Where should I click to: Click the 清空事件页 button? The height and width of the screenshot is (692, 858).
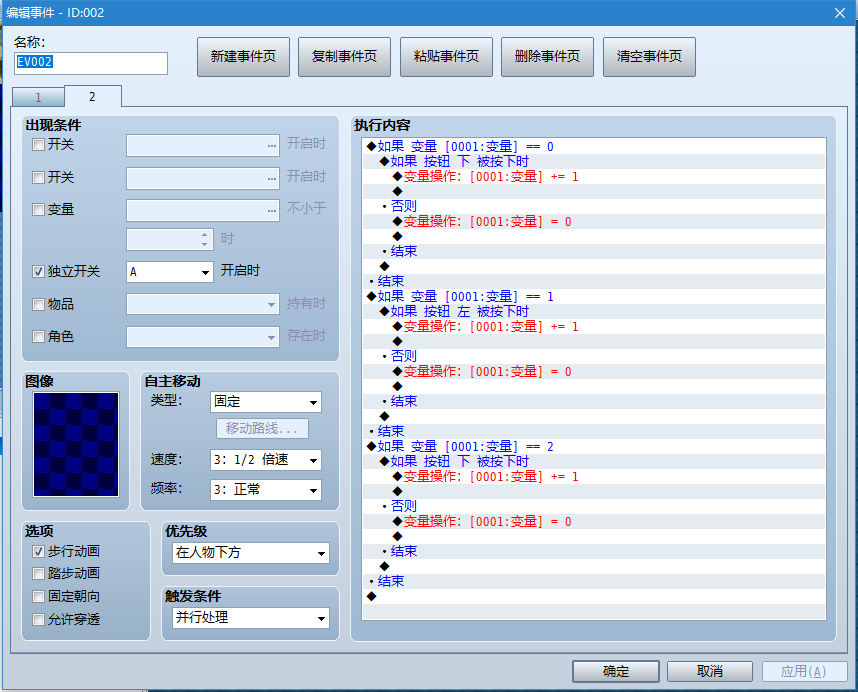pyautogui.click(x=649, y=57)
